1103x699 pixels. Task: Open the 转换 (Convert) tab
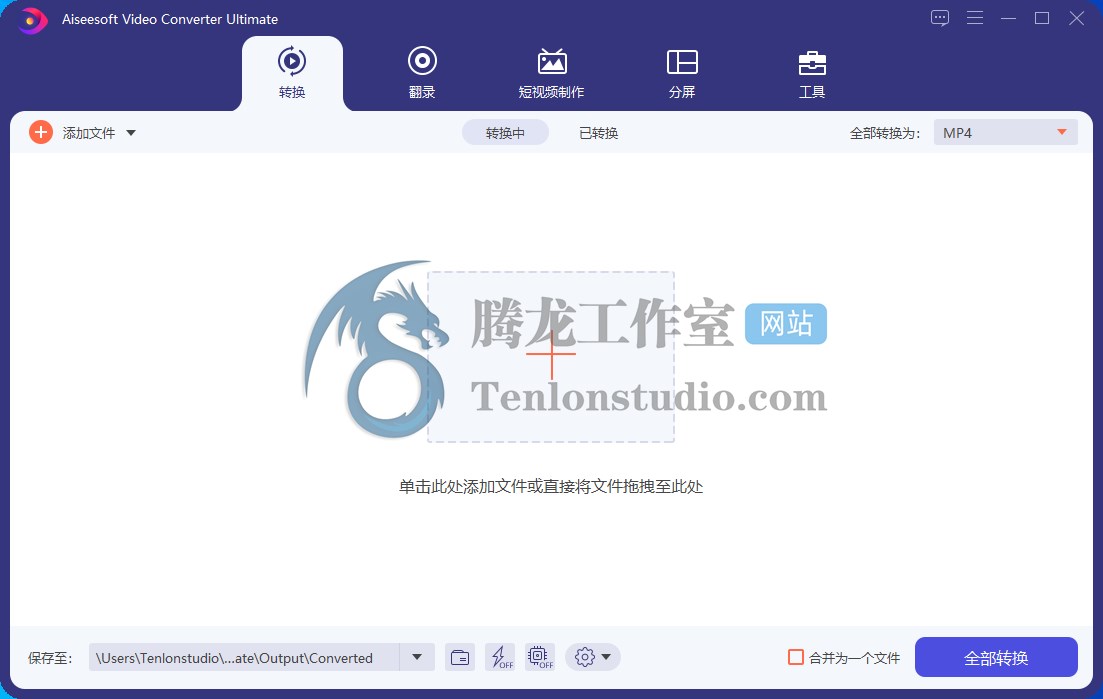tap(292, 73)
